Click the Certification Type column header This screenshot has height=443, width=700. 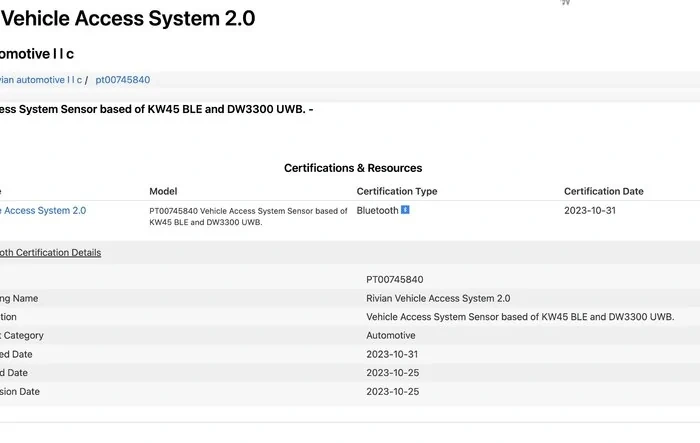tap(397, 191)
